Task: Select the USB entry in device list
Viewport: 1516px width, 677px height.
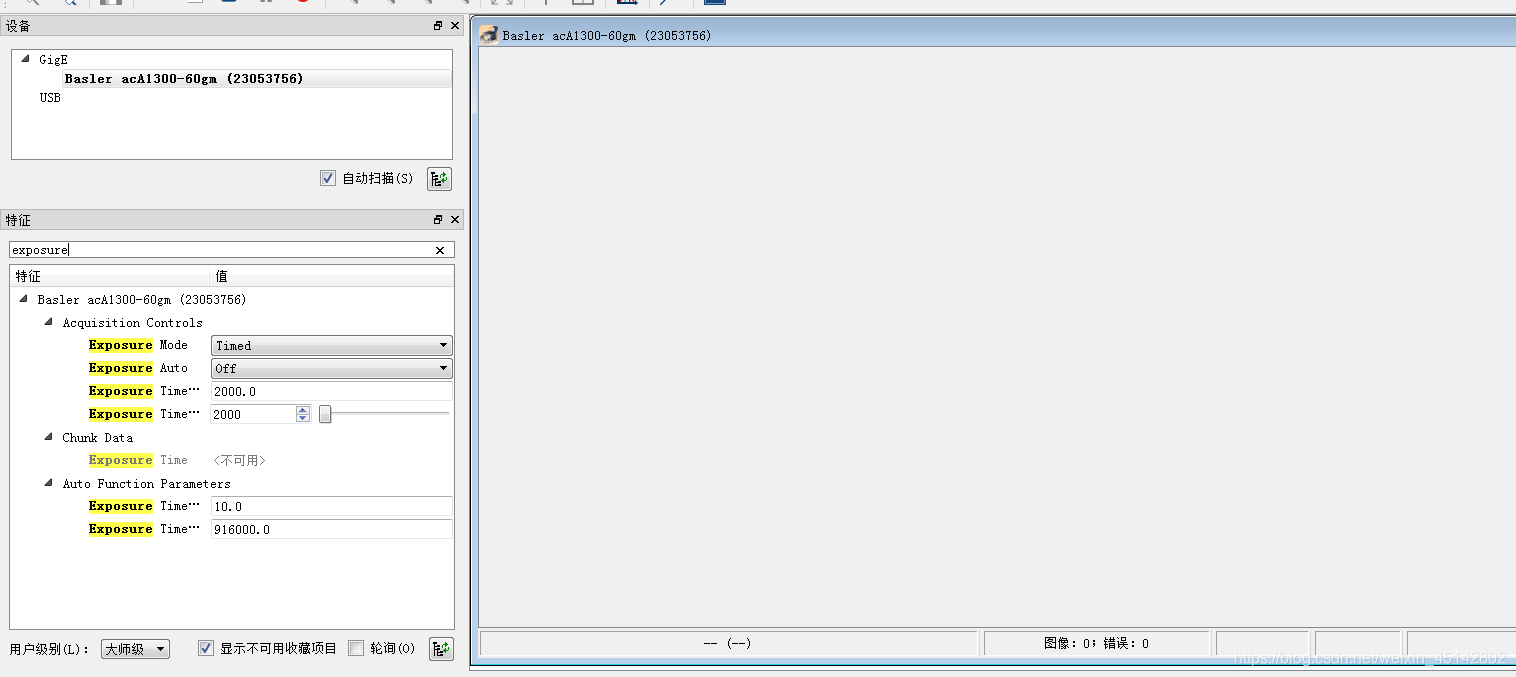Action: pyautogui.click(x=50, y=98)
